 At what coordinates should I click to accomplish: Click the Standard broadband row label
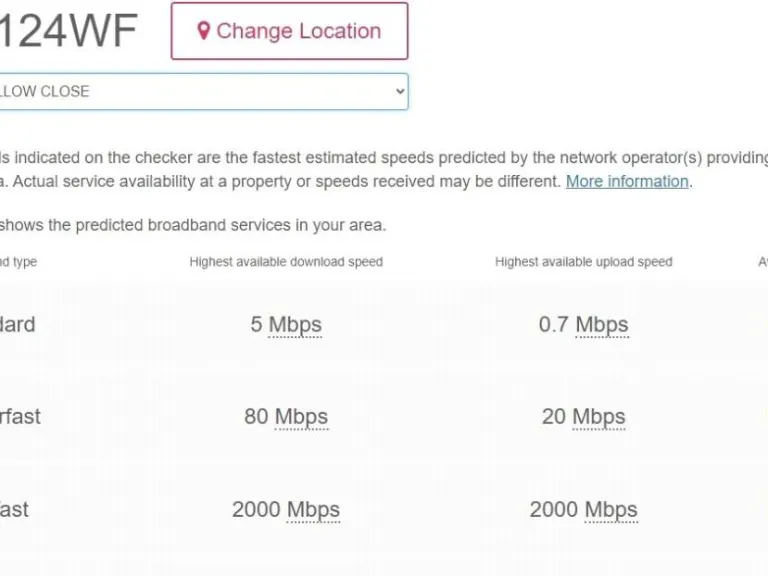[x=17, y=325]
